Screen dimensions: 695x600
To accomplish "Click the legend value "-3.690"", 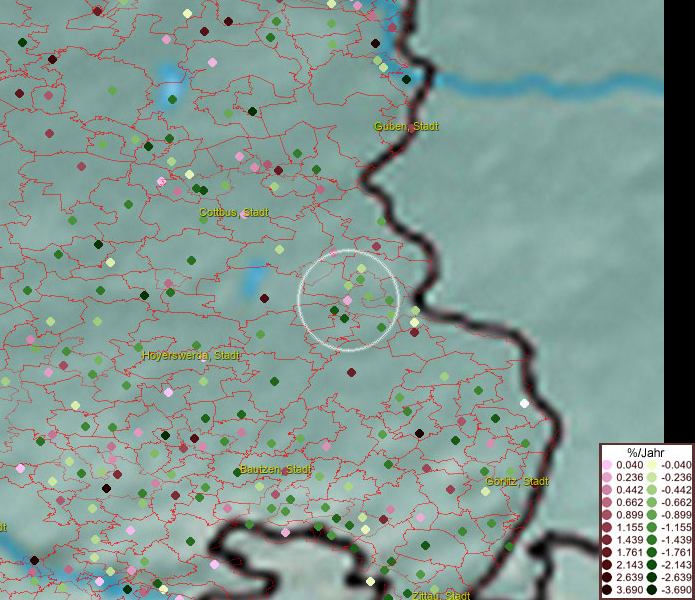I will pos(676,590).
